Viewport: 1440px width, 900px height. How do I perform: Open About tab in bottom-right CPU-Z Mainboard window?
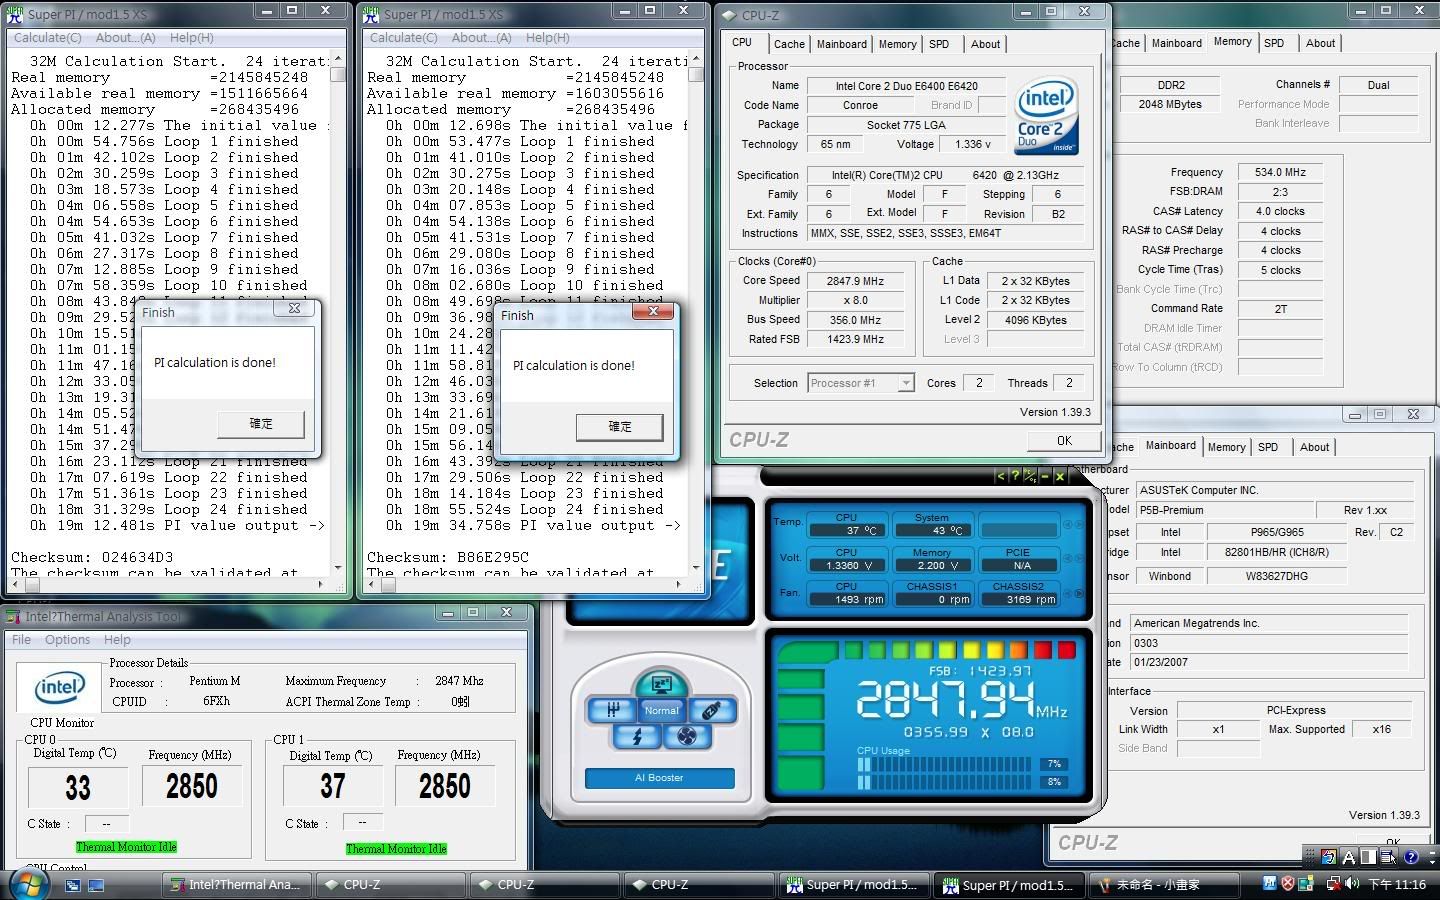(x=1314, y=447)
